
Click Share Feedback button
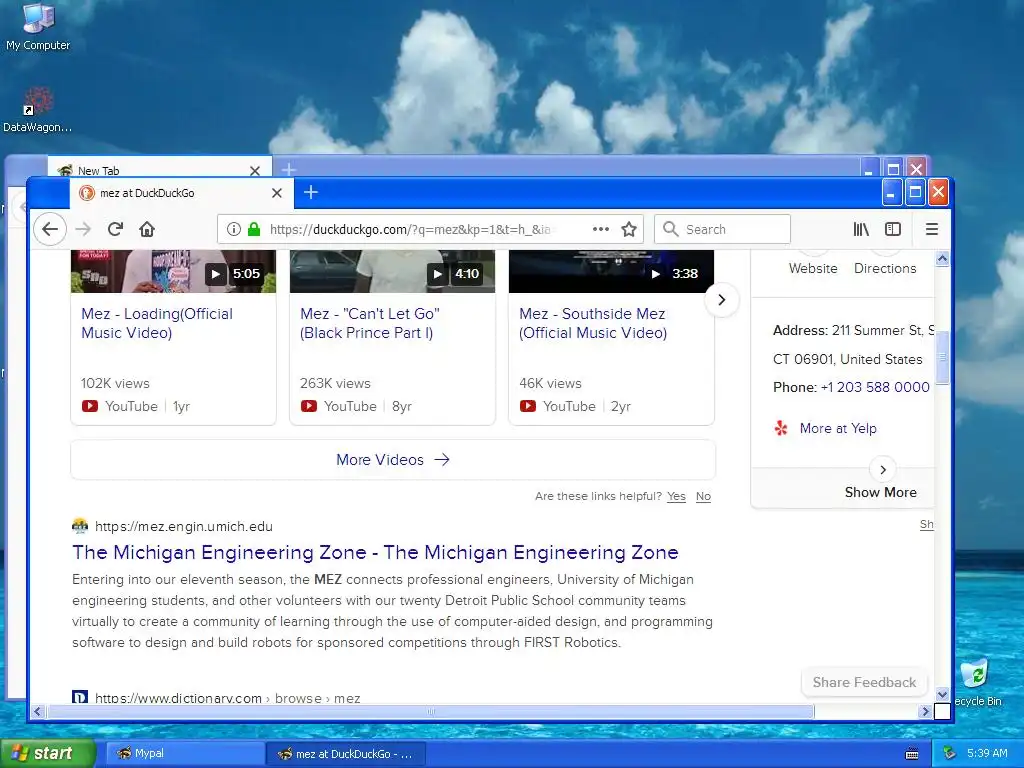(864, 682)
